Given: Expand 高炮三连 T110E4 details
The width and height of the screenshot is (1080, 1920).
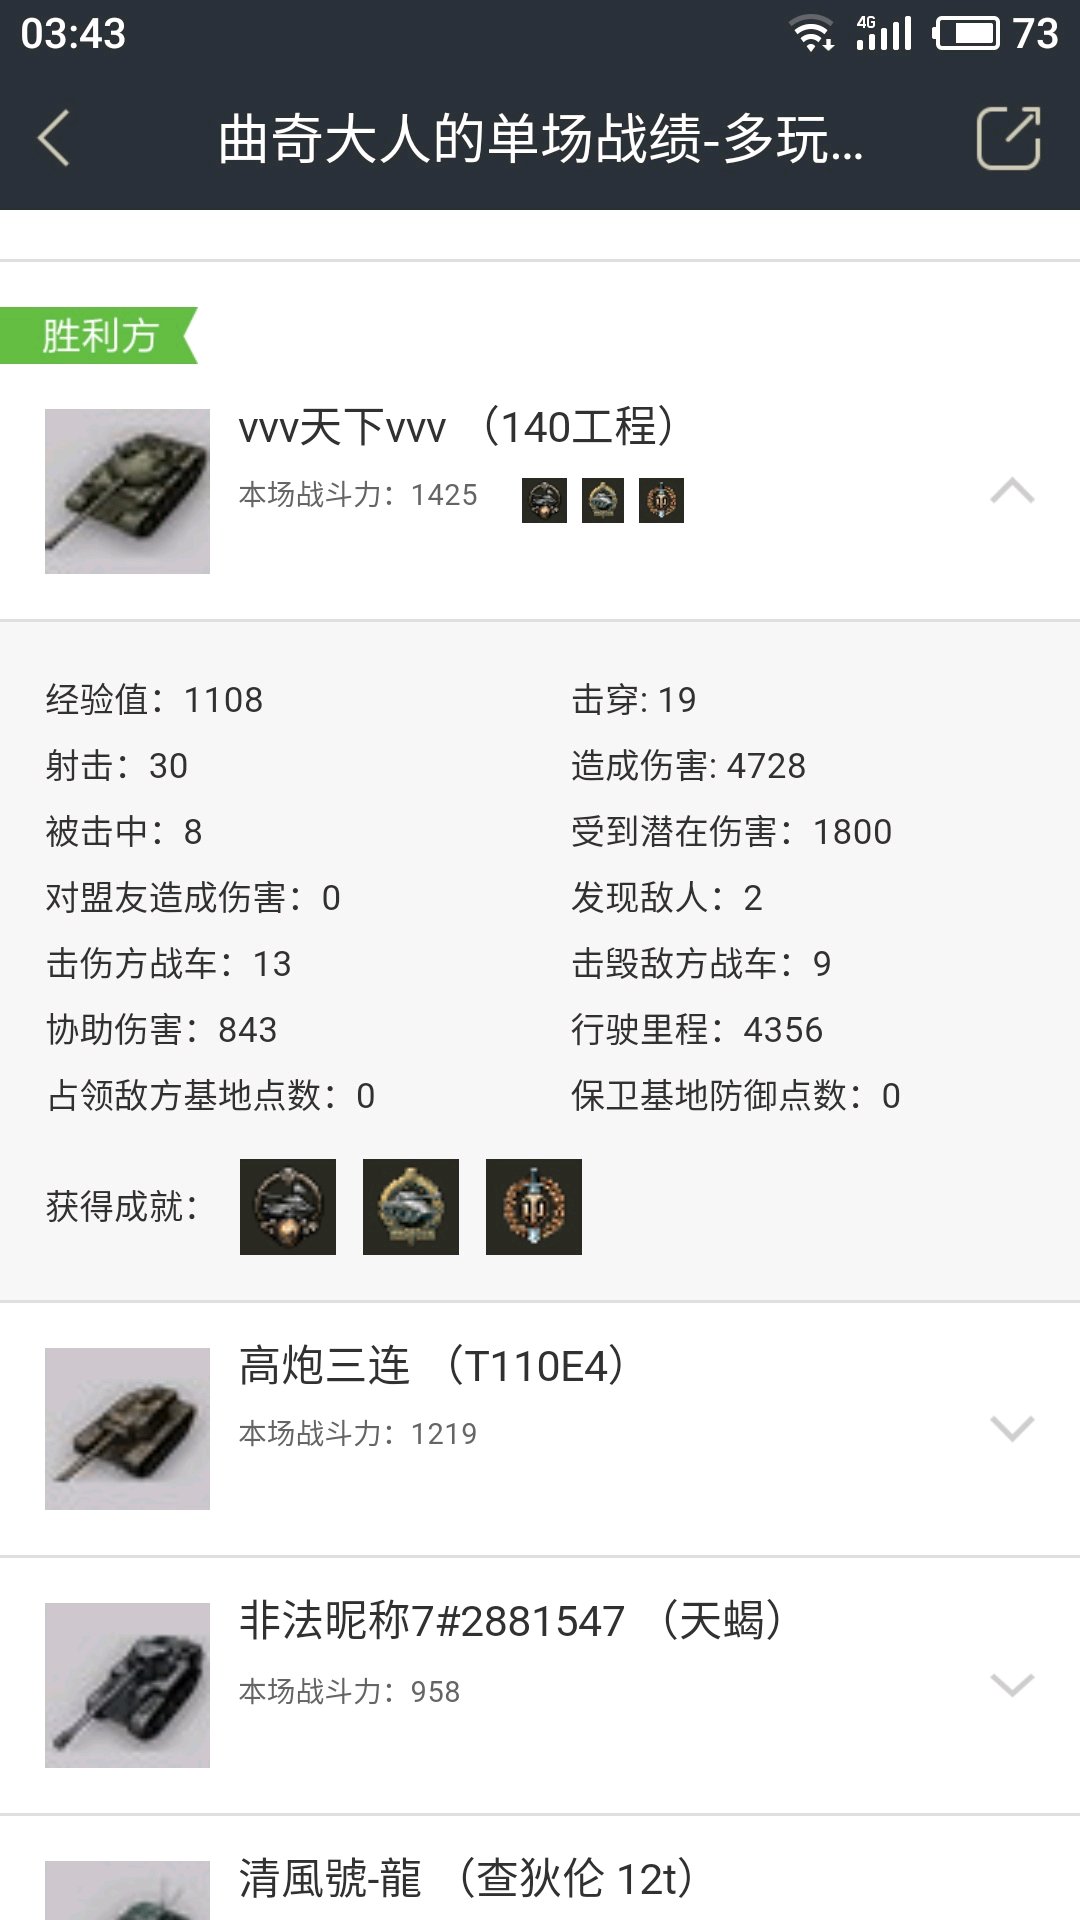Looking at the screenshot, I should coord(1012,1428).
